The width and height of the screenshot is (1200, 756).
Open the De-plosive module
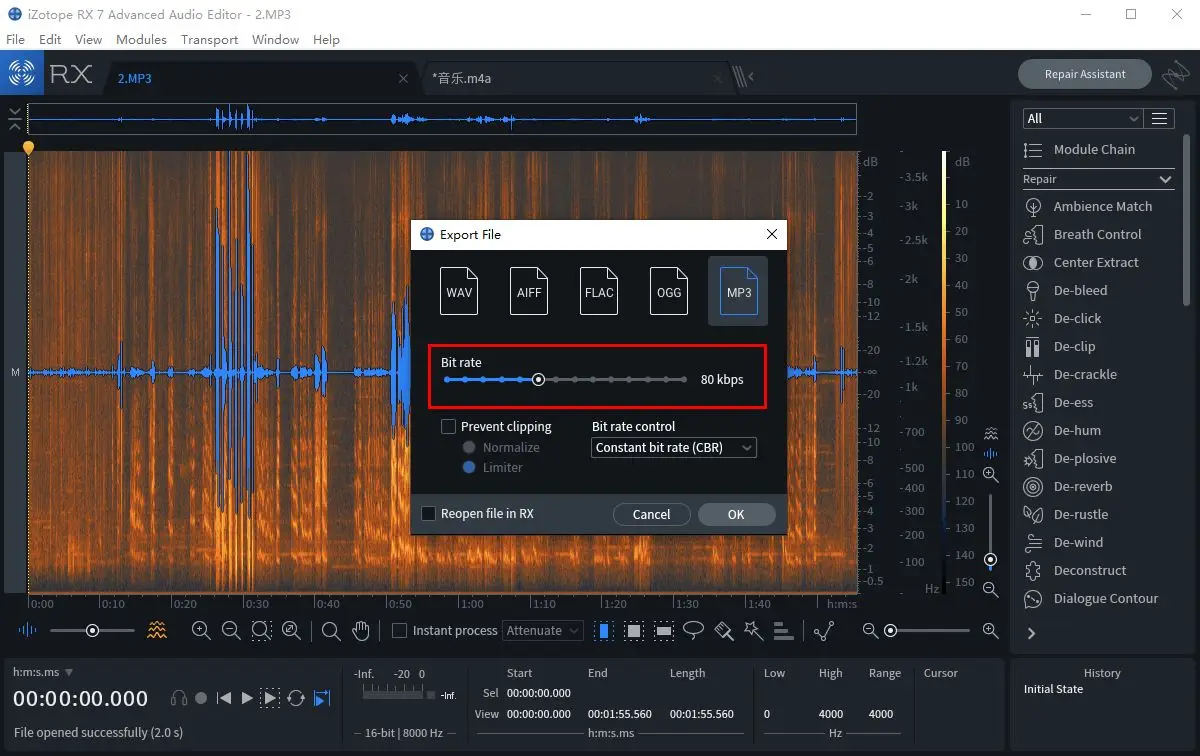(1070, 458)
